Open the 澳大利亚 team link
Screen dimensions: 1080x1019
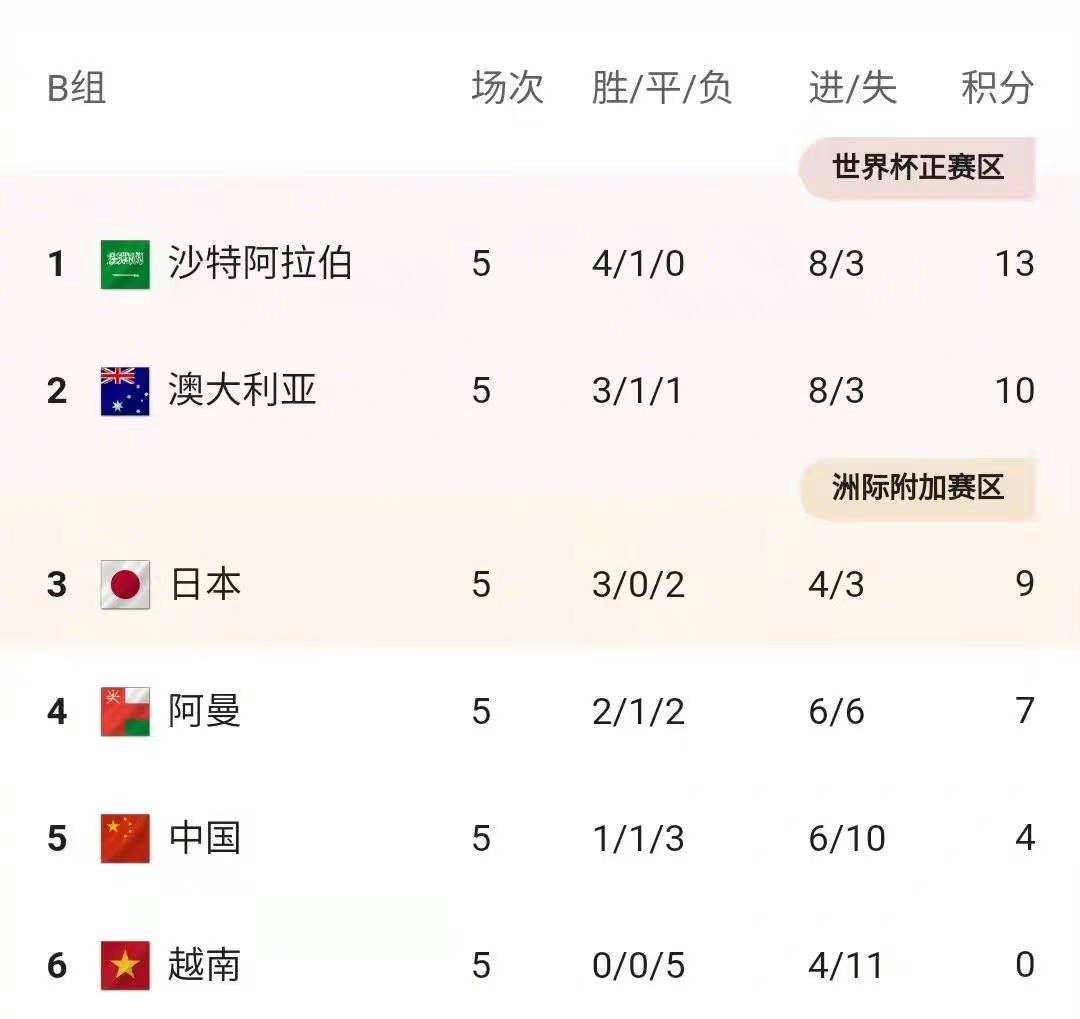[242, 390]
